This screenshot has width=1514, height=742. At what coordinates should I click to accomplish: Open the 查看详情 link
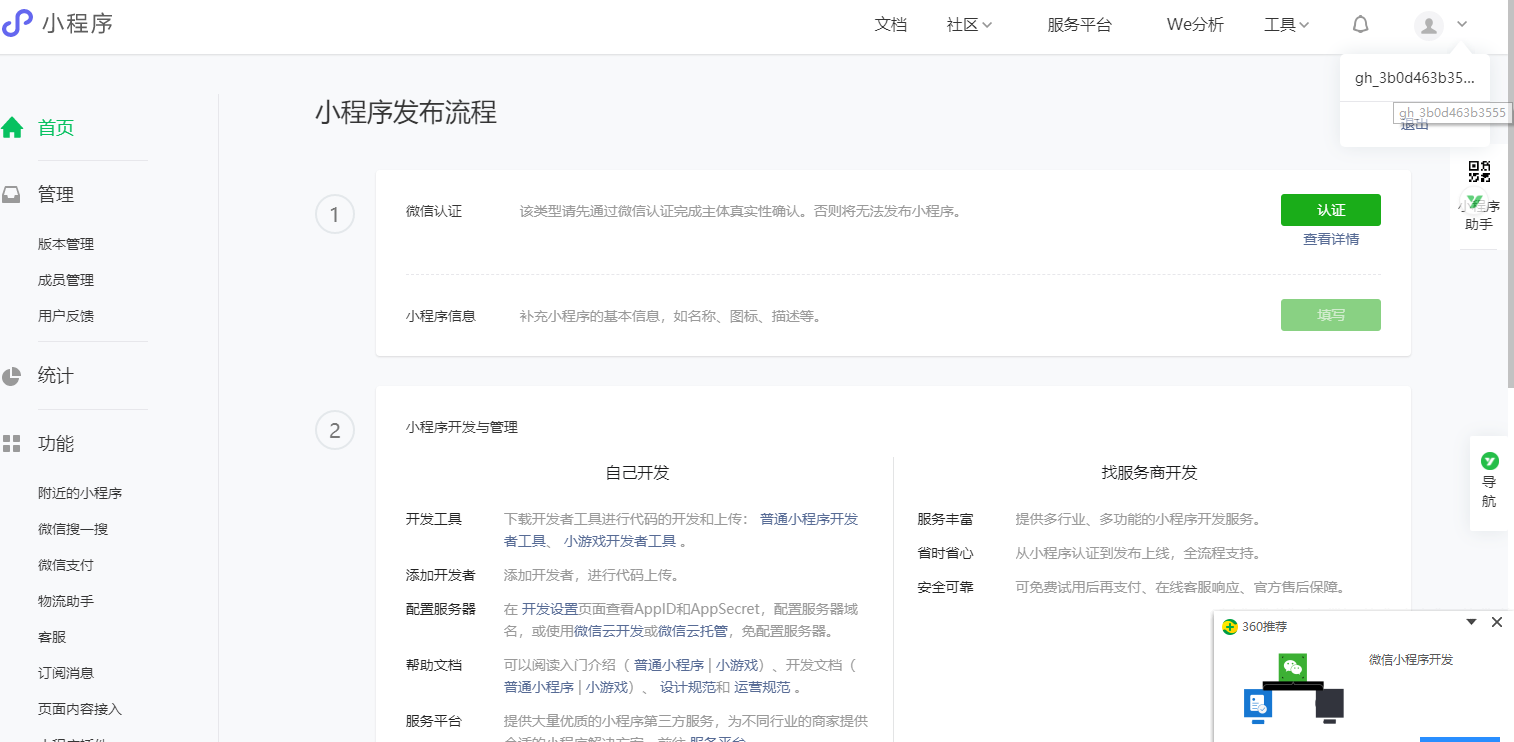[1331, 240]
